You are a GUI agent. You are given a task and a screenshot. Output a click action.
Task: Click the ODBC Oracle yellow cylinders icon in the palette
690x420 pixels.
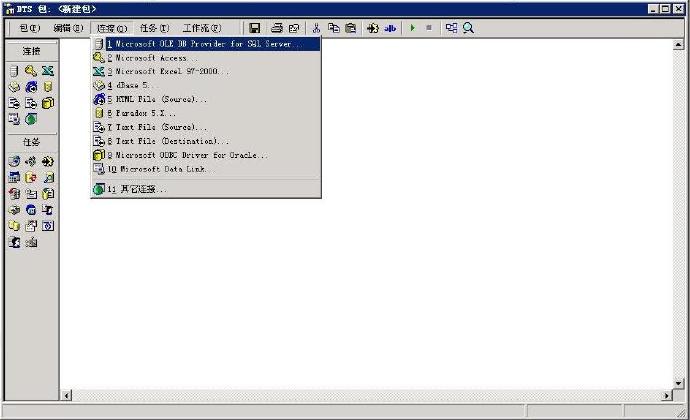pyautogui.click(x=48, y=103)
